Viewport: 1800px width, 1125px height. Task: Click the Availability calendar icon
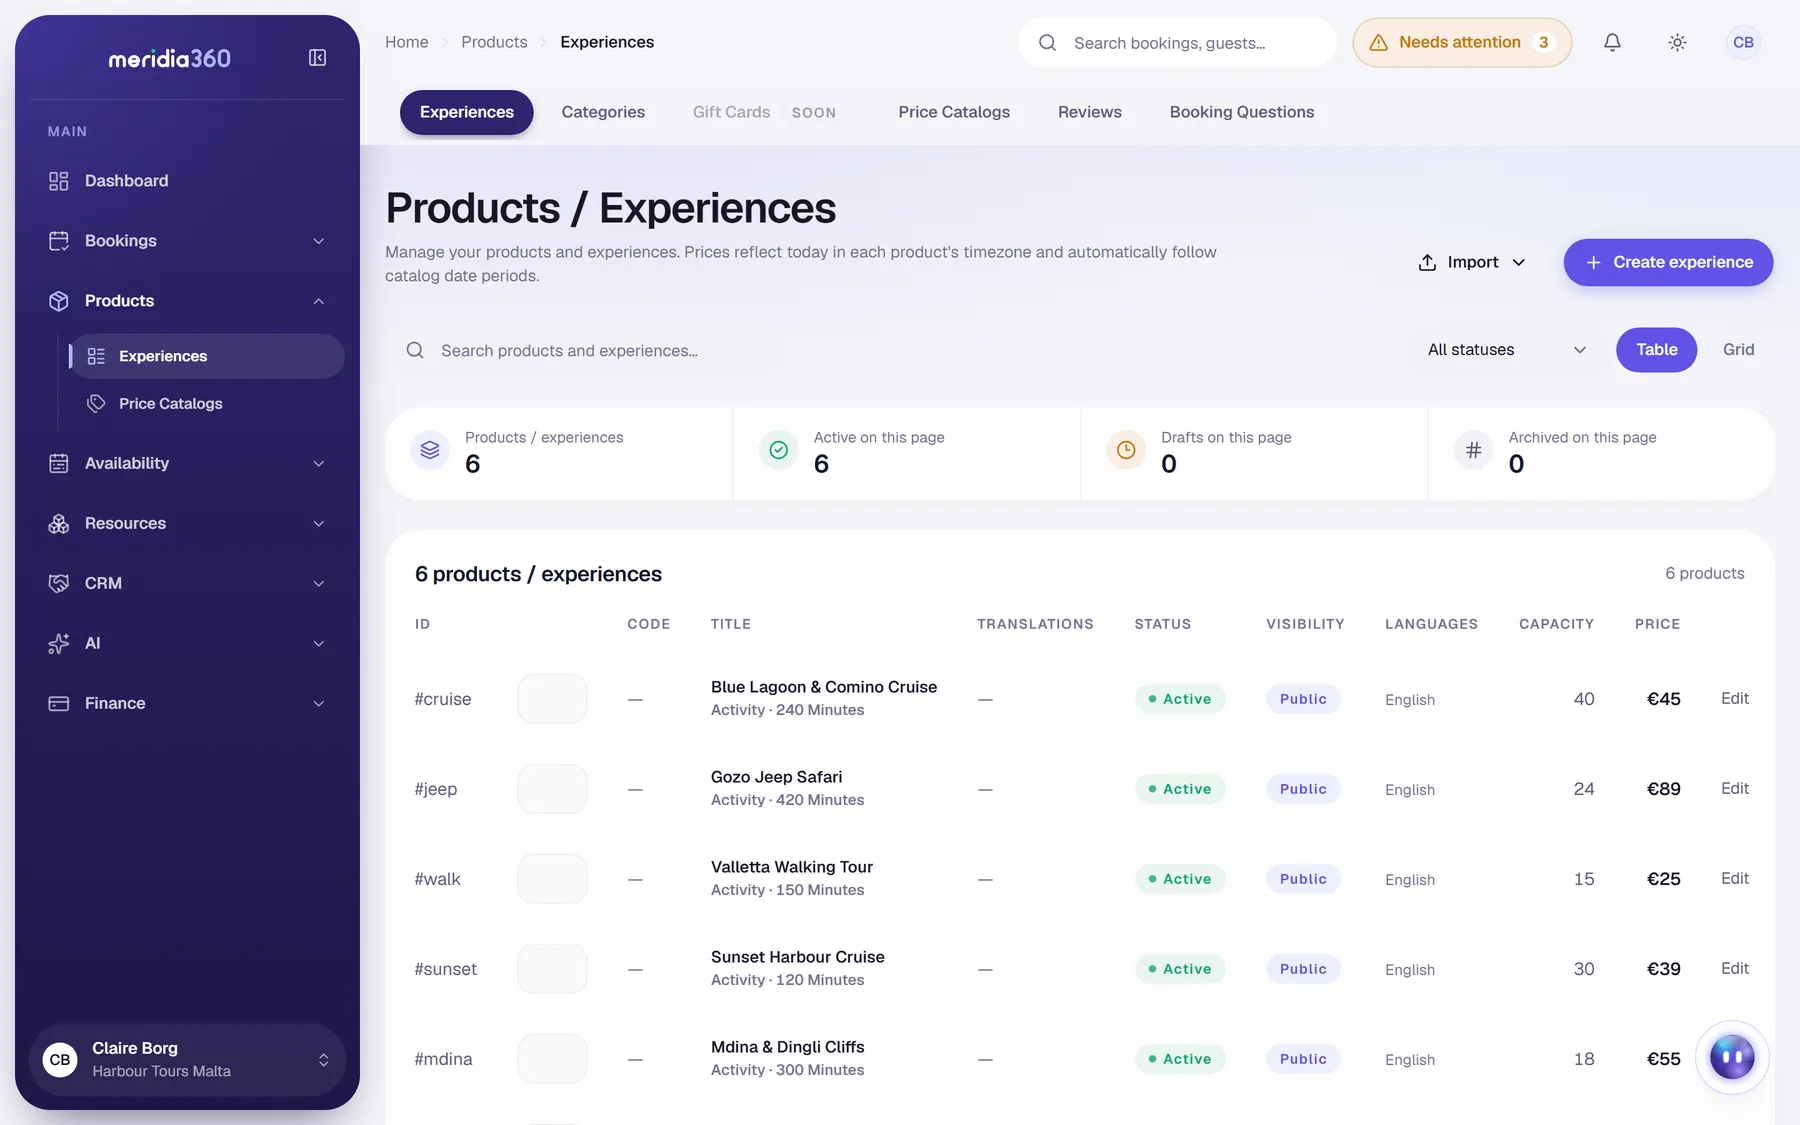tap(59, 463)
